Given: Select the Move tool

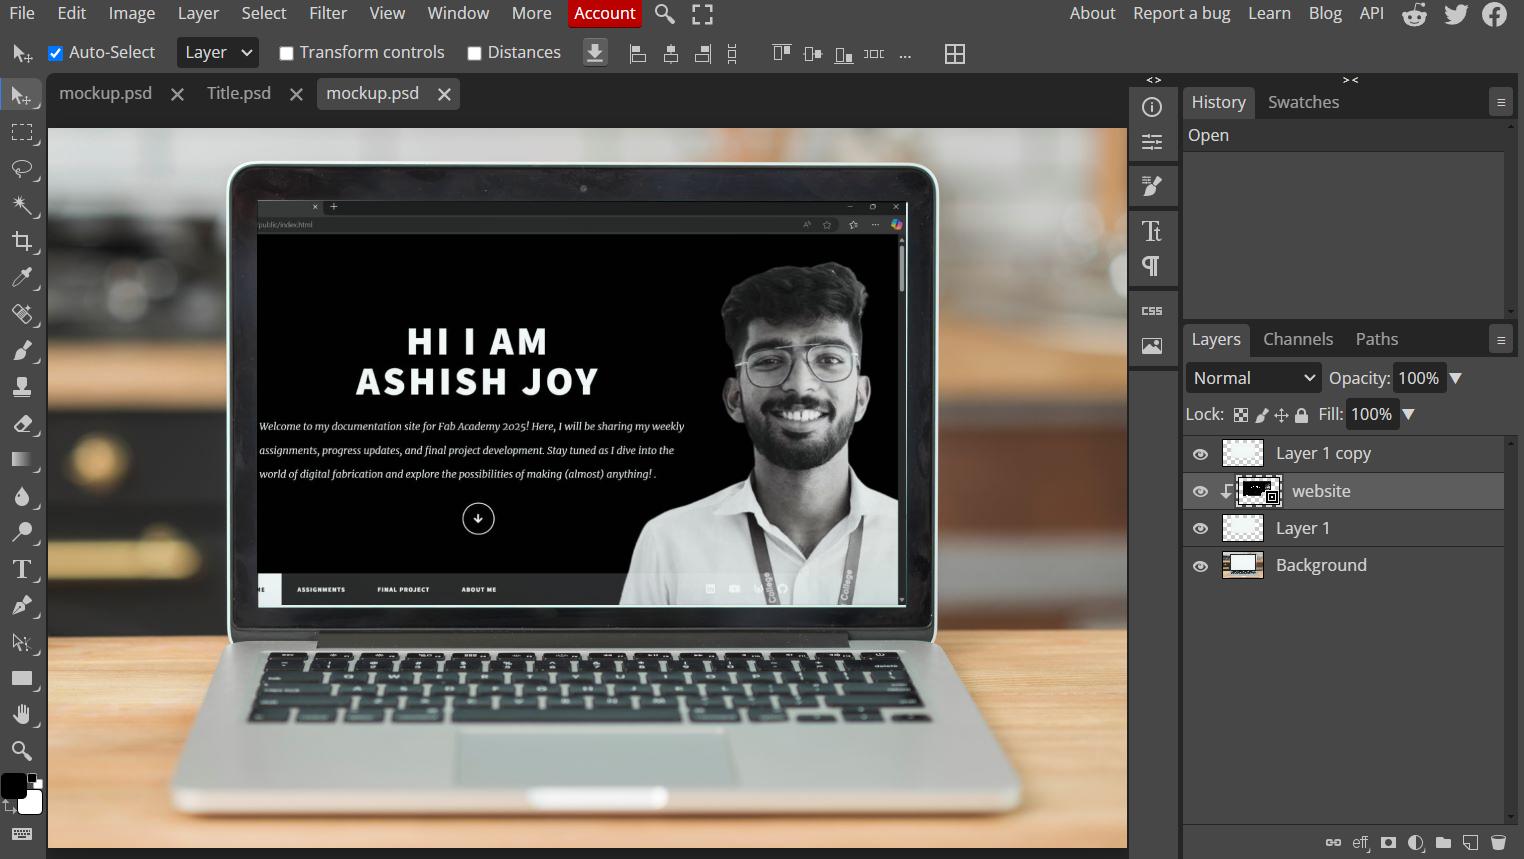Looking at the screenshot, I should (x=21, y=96).
